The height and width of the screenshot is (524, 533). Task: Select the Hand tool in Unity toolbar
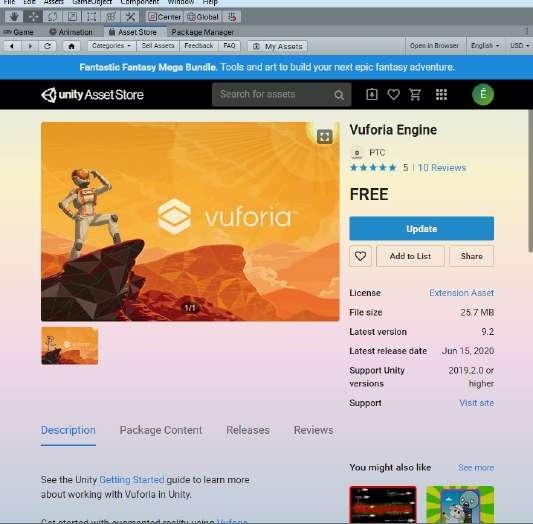point(14,17)
